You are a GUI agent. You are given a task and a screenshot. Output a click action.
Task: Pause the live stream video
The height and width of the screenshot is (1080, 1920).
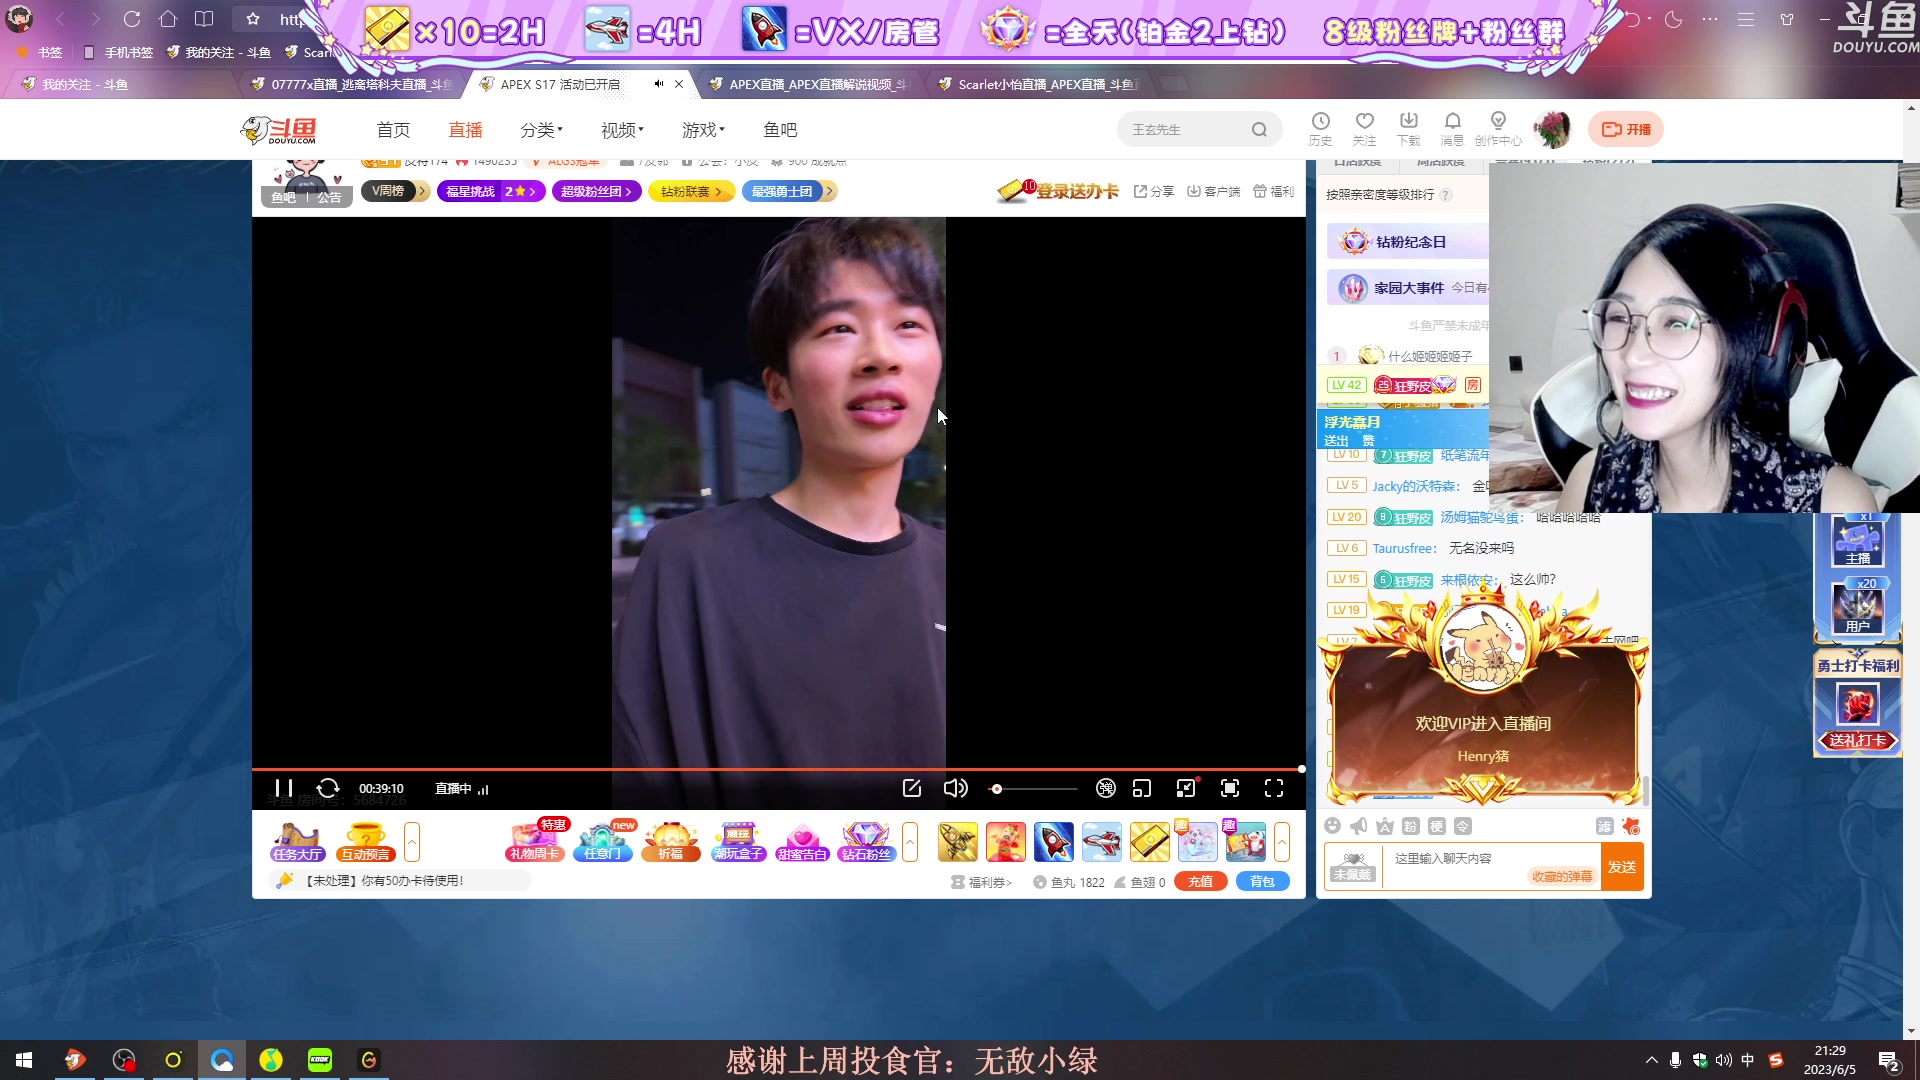[x=283, y=788]
